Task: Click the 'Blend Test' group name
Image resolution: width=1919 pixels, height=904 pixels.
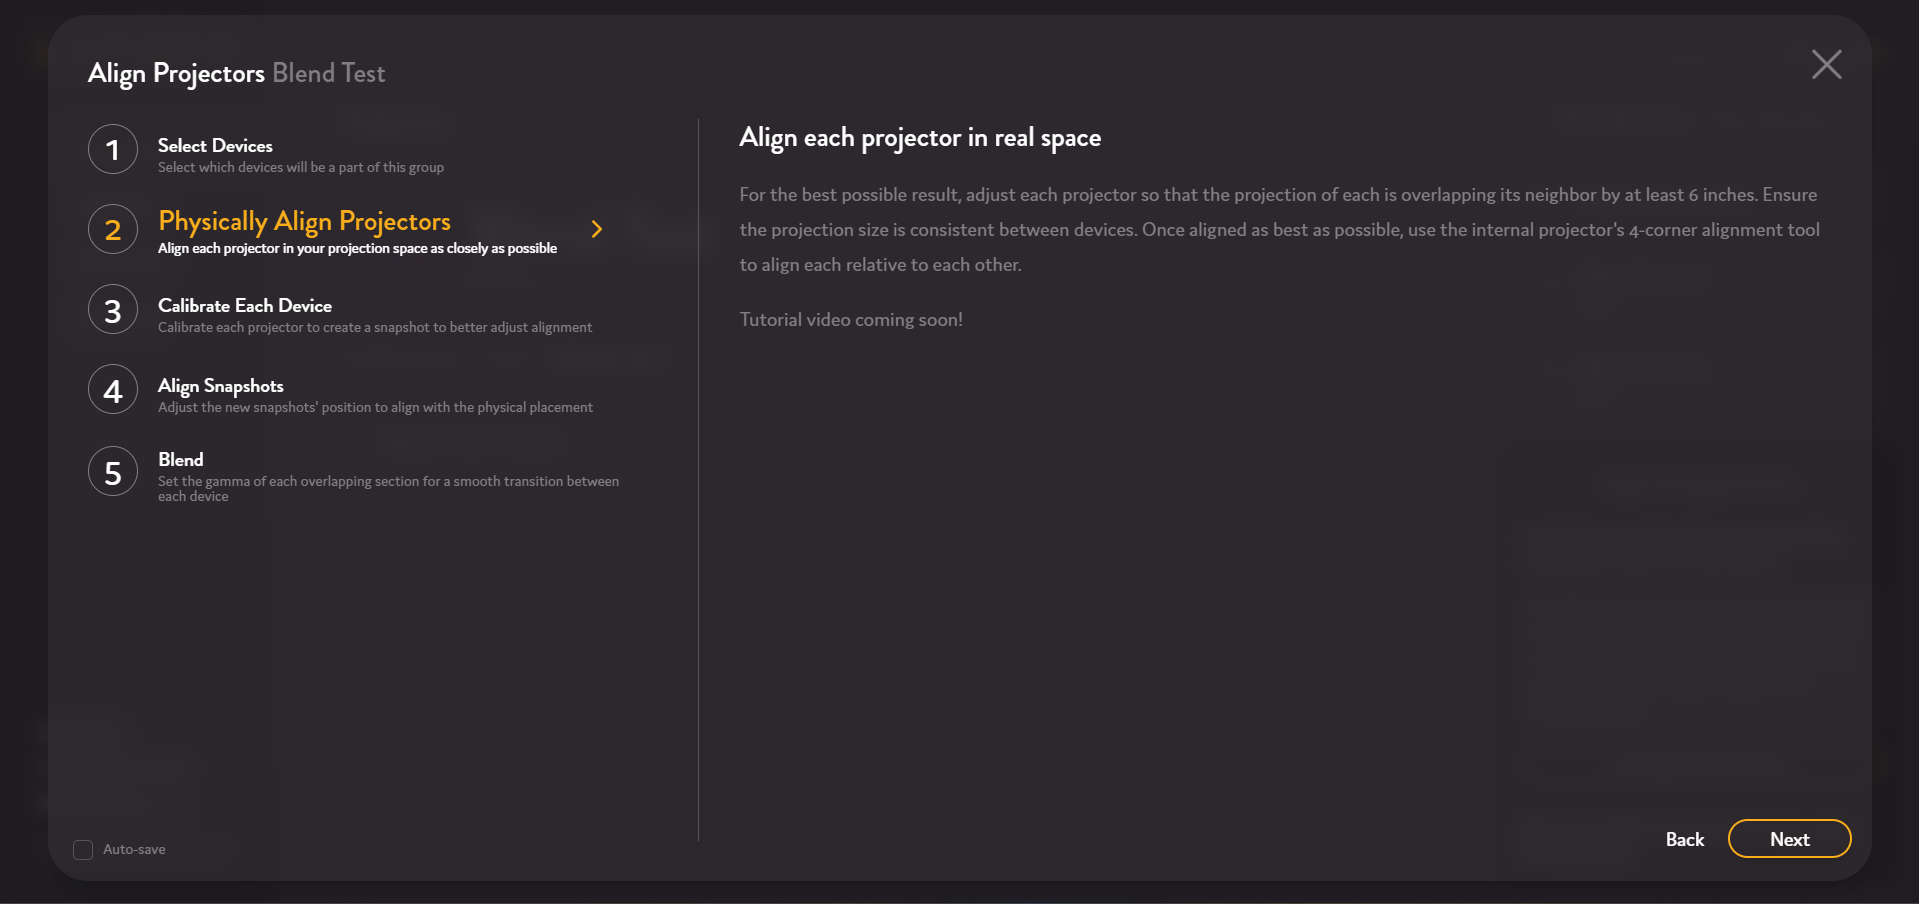Action: click(x=329, y=73)
